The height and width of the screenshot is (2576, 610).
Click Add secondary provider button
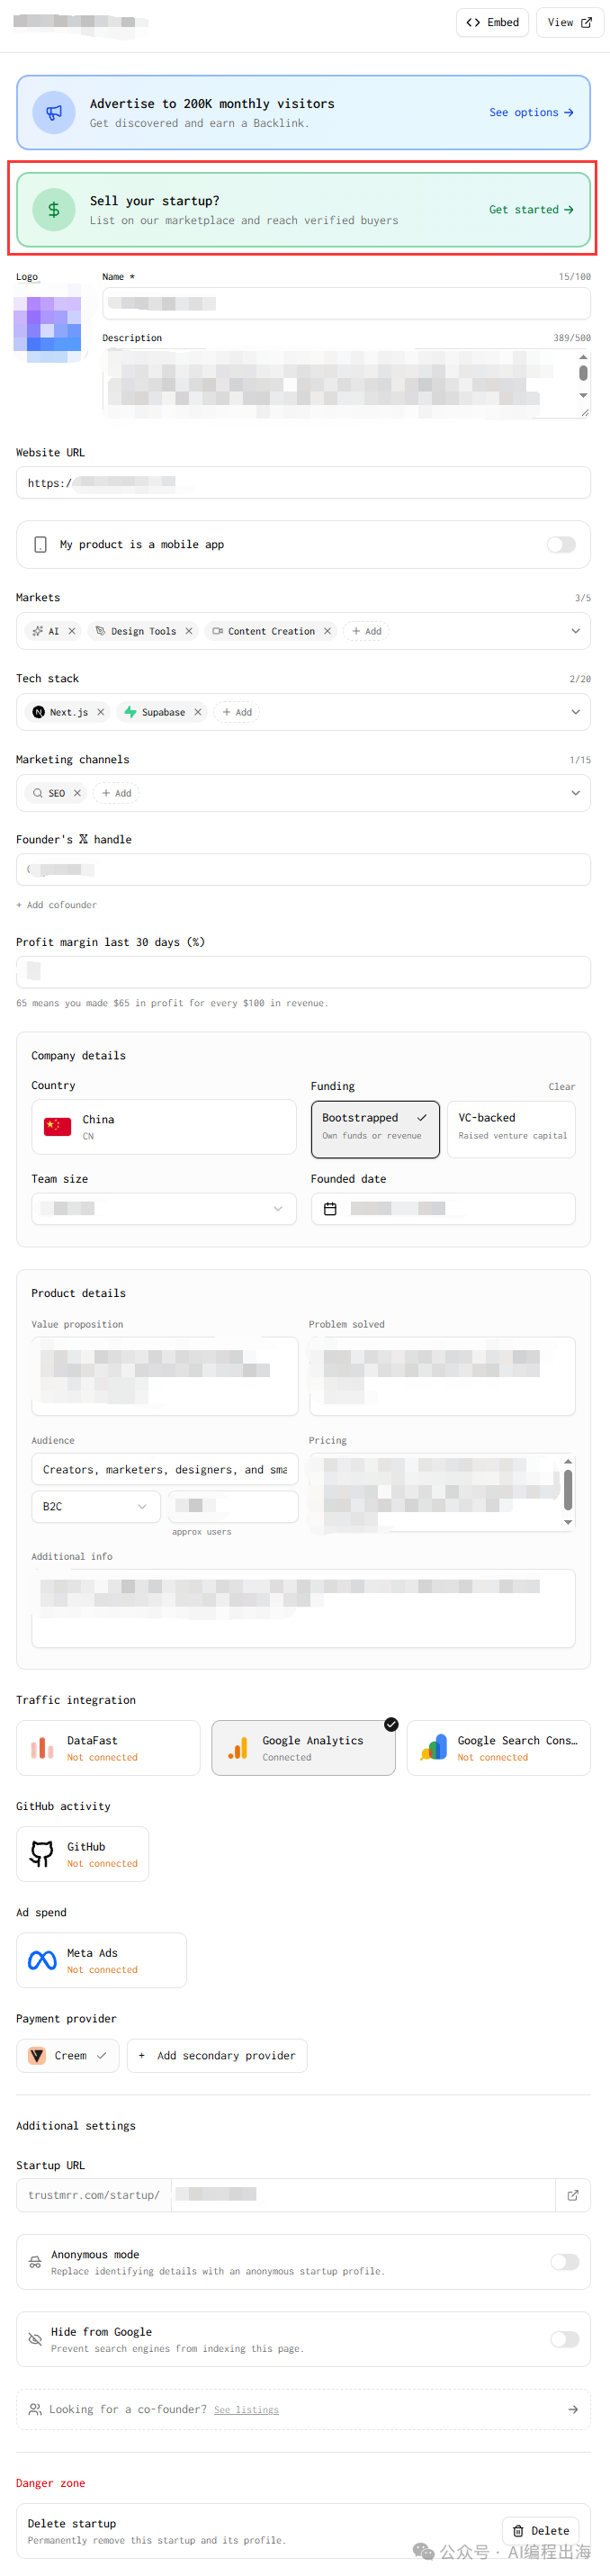(217, 2057)
